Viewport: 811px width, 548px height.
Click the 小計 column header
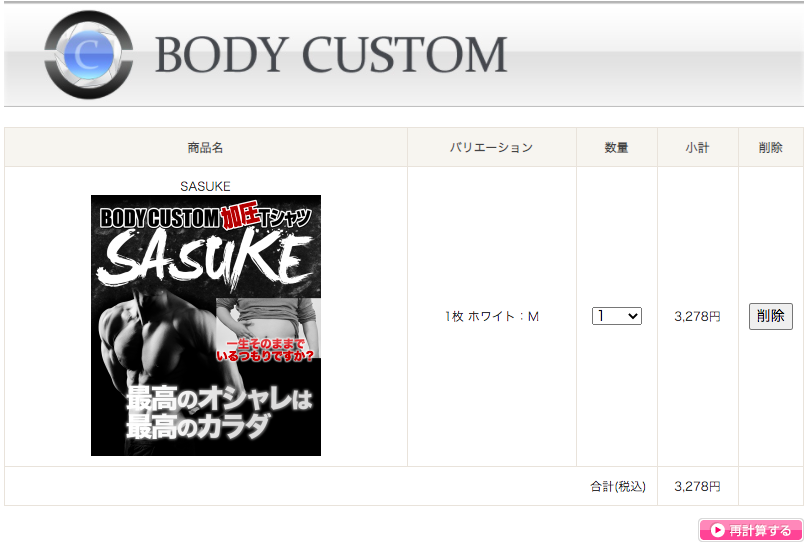point(697,148)
